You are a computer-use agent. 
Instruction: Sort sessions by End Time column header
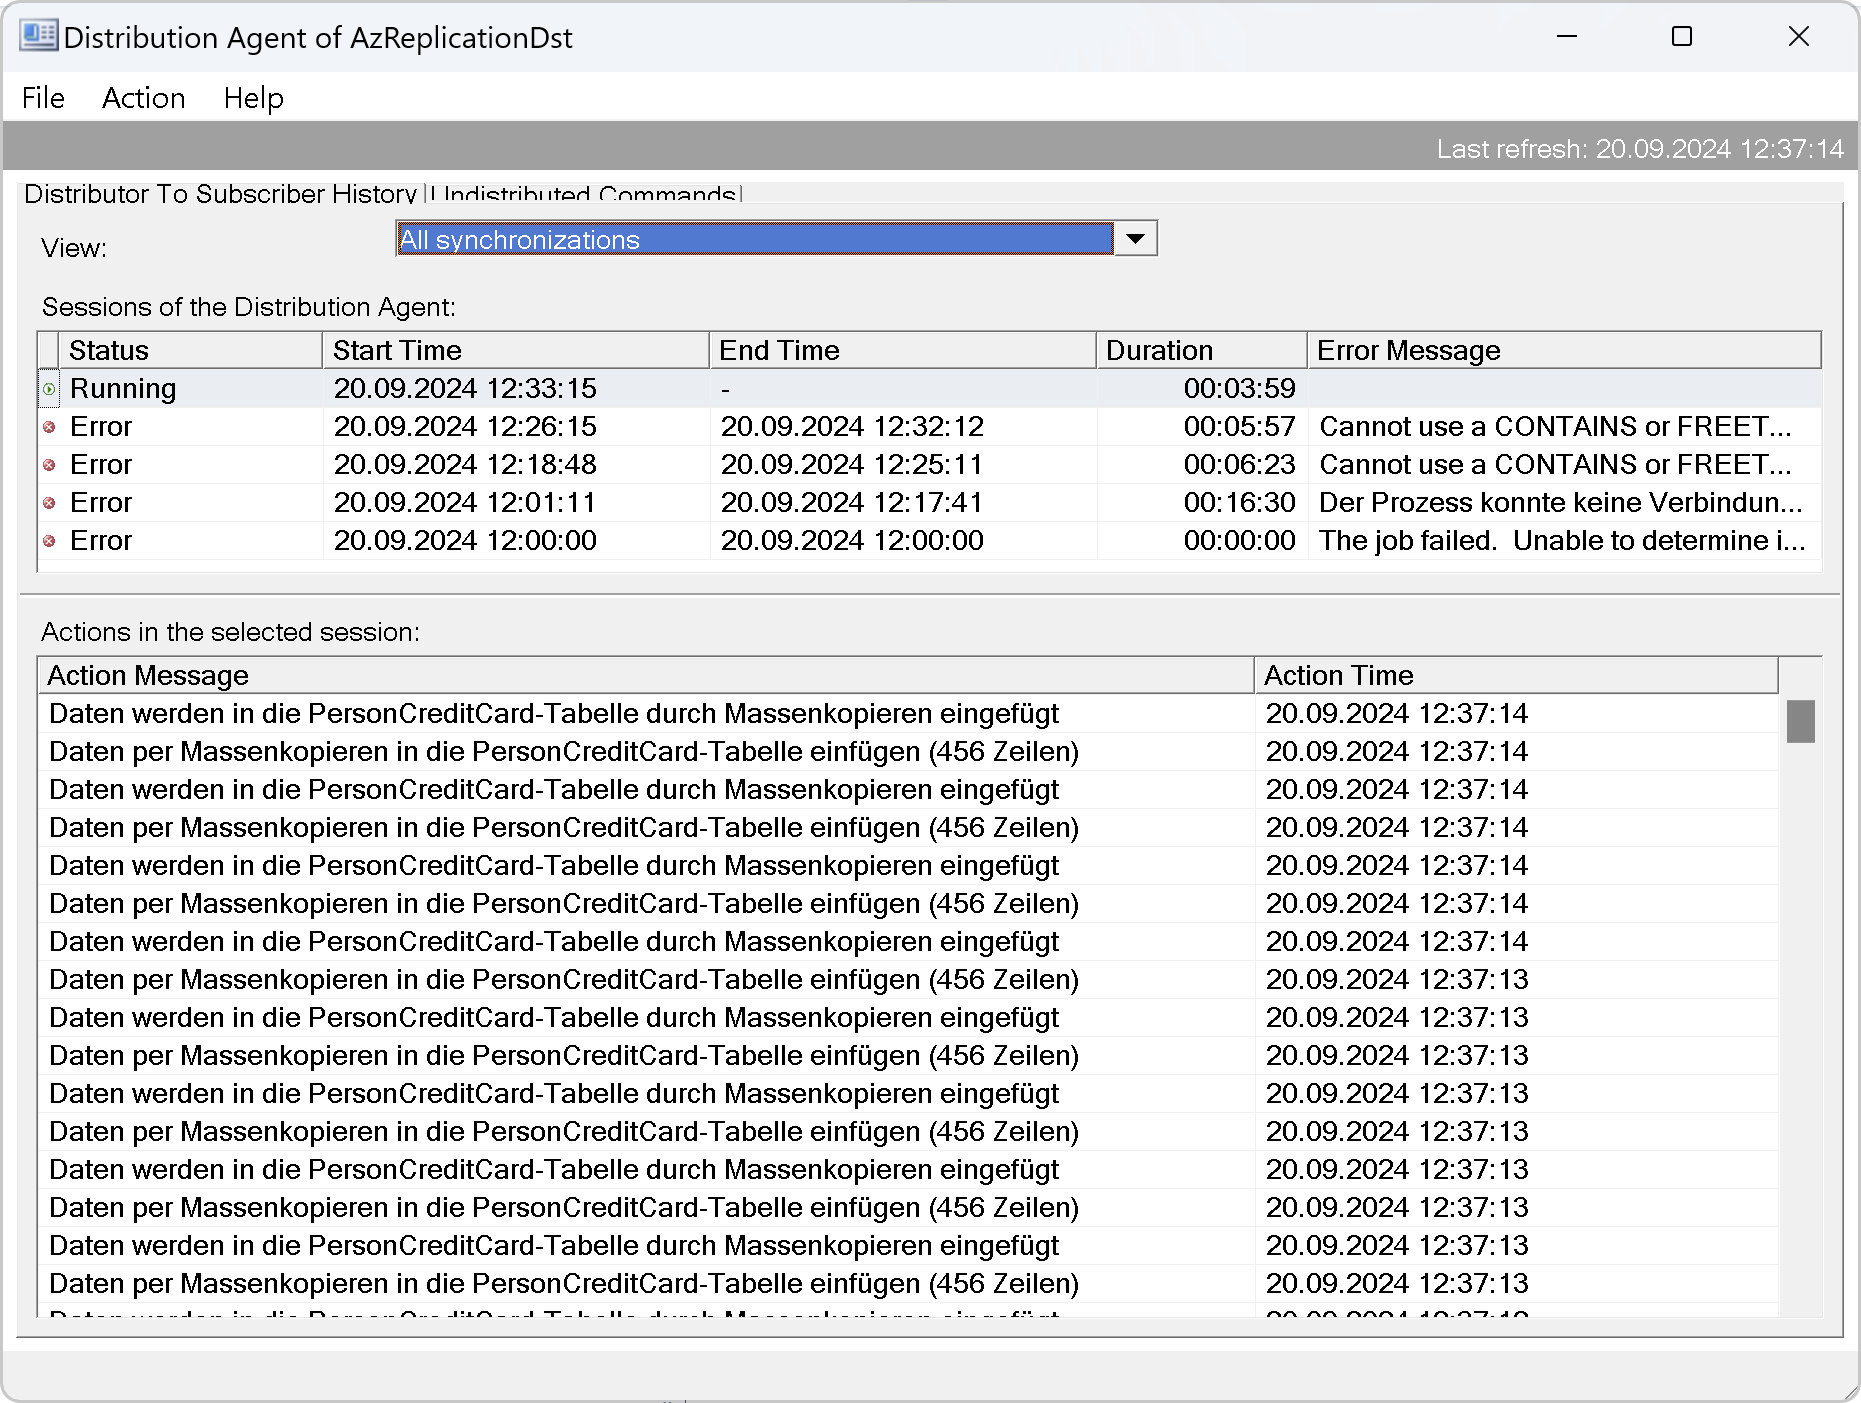tap(903, 350)
